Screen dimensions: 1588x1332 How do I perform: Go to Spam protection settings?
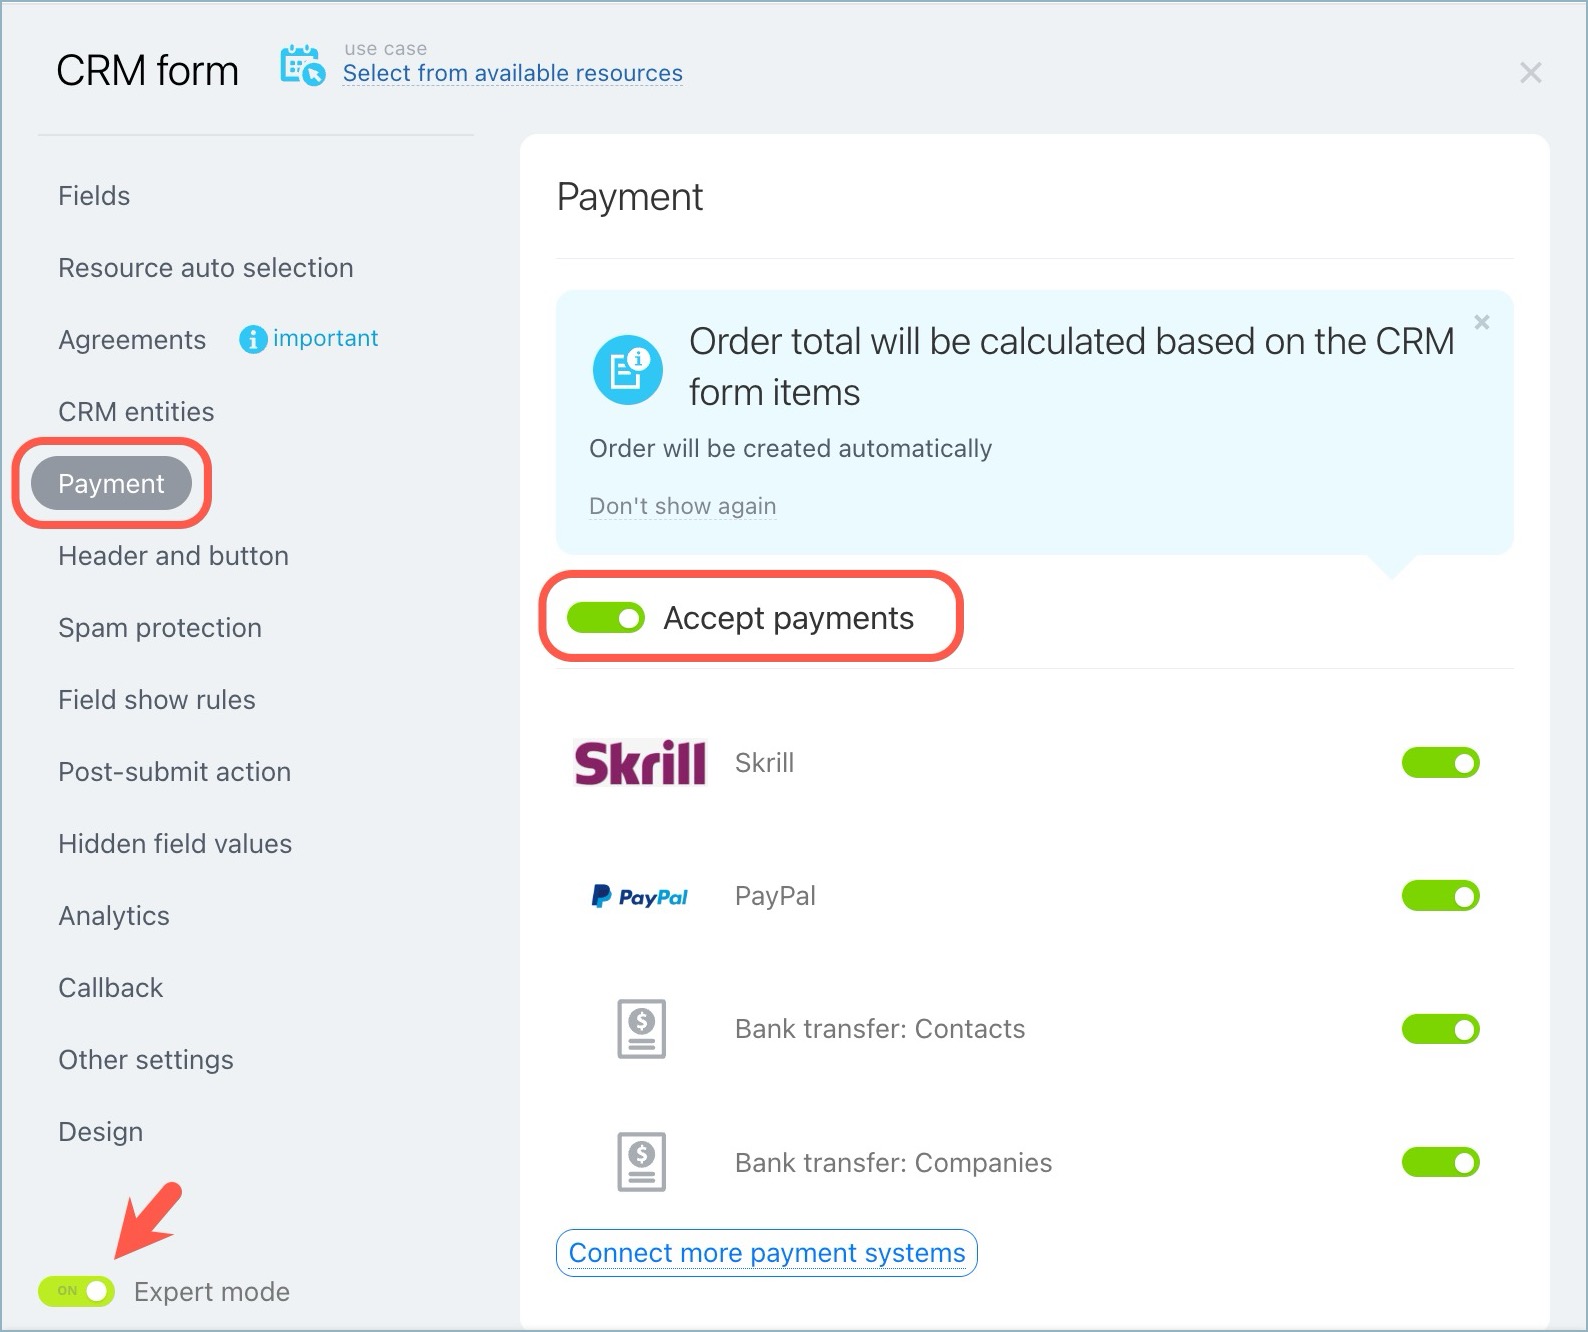[x=160, y=628]
